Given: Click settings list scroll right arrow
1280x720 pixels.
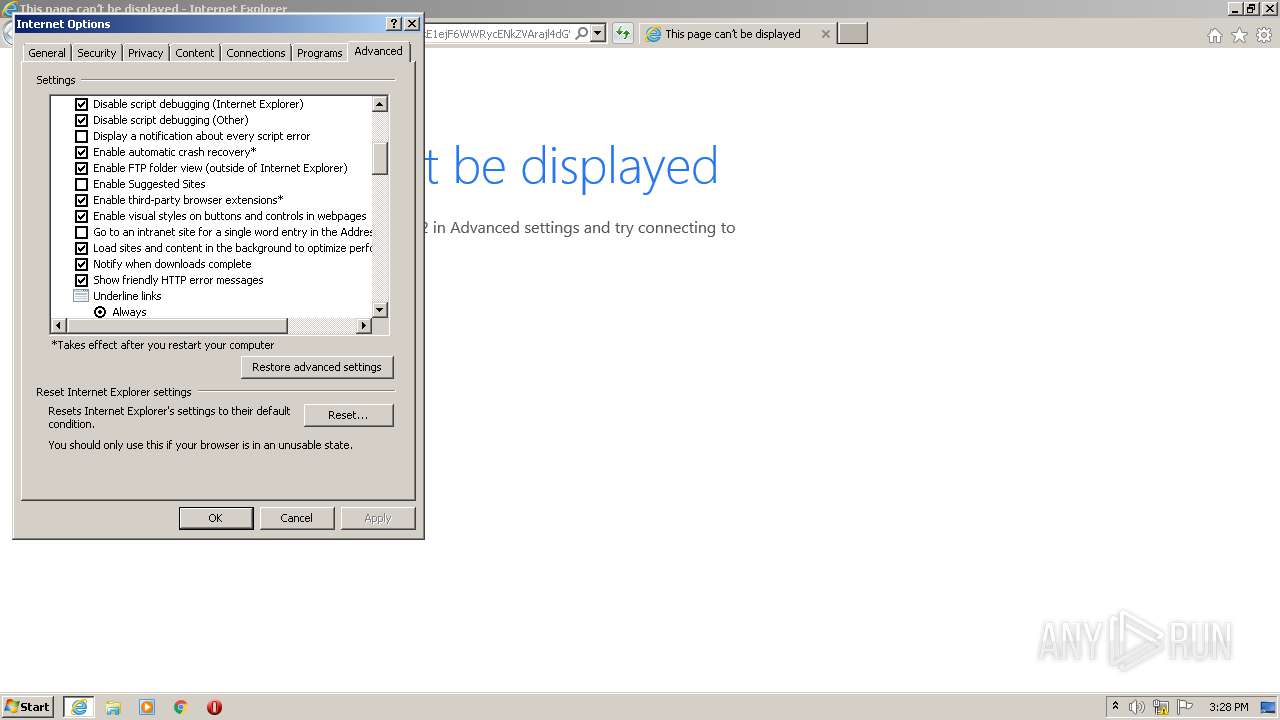Looking at the screenshot, I should (x=364, y=326).
